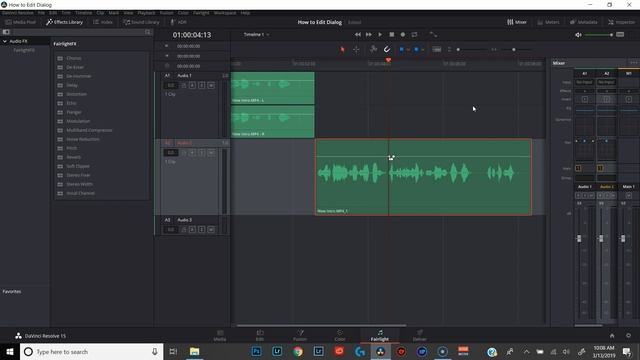Toggle the Audio 3 track Mute button

(211, 230)
